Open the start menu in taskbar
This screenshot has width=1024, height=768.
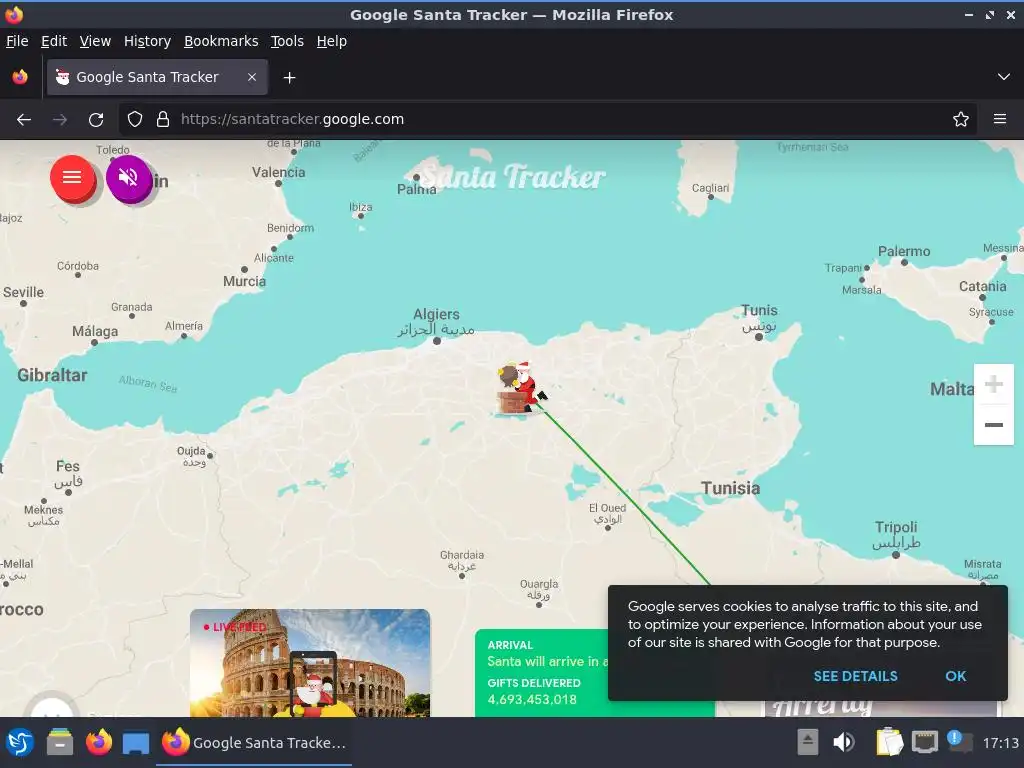point(20,743)
